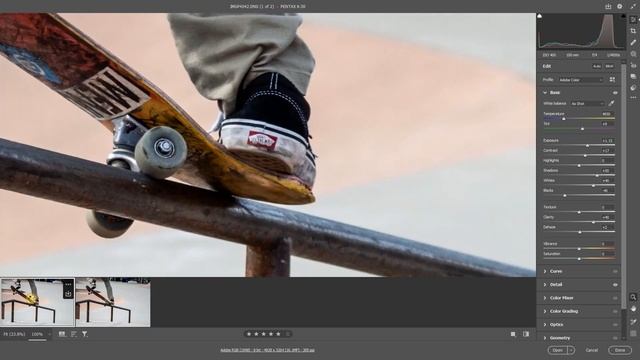Toggle before/after view icon

pyautogui.click(x=526, y=334)
